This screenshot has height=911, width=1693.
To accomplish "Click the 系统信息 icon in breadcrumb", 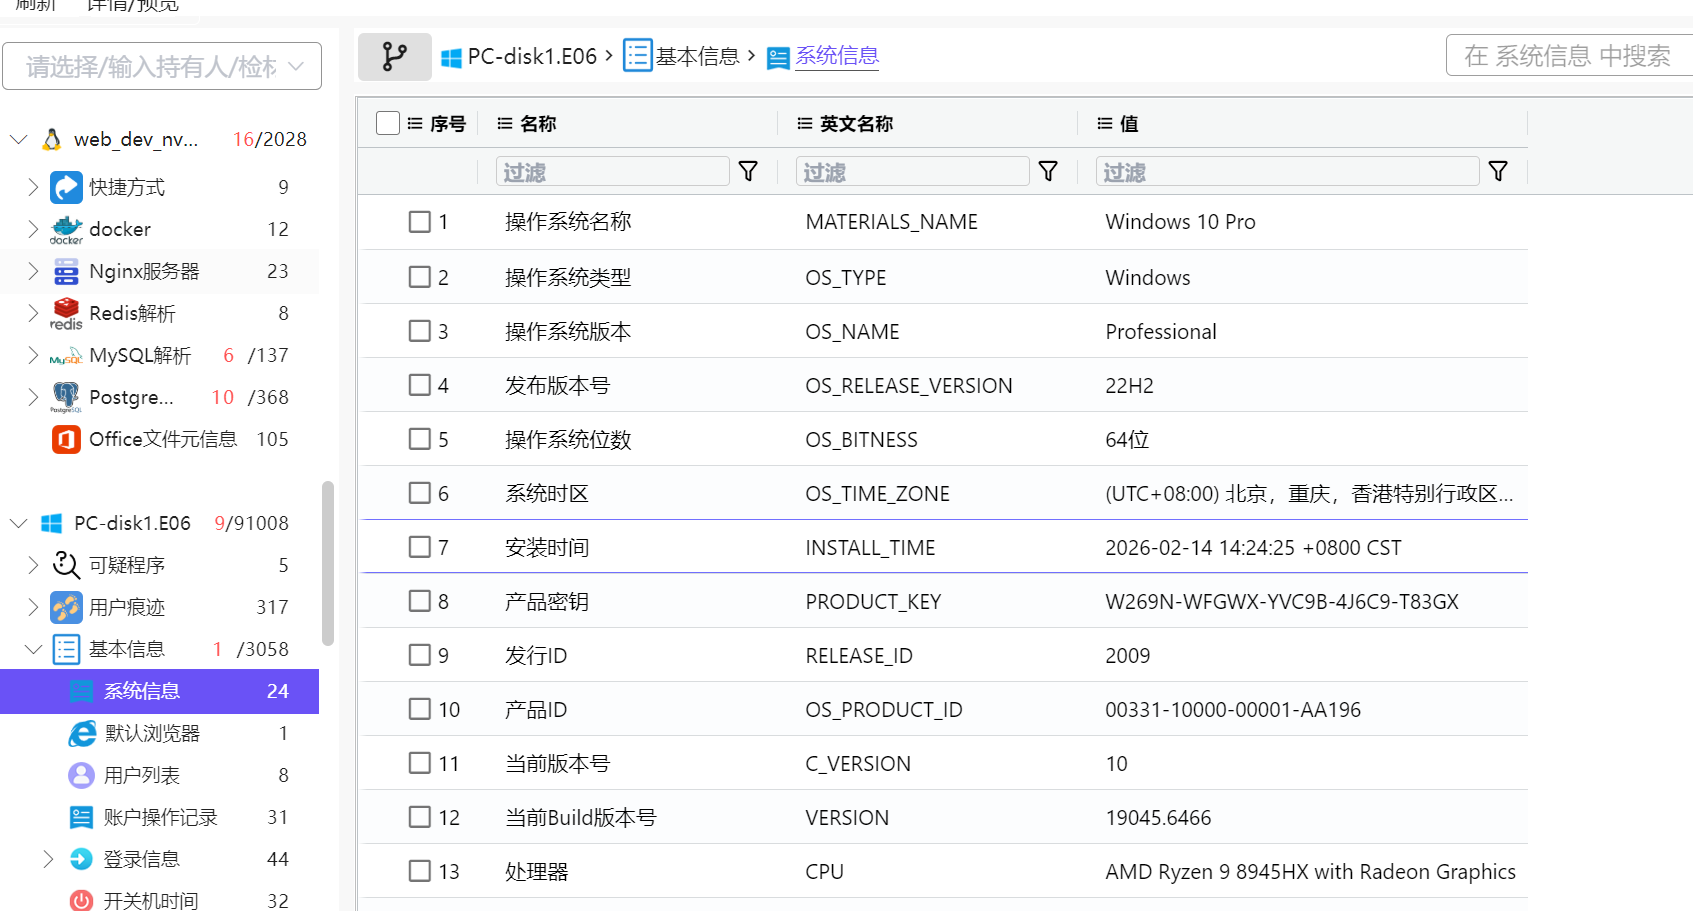I will (x=778, y=58).
